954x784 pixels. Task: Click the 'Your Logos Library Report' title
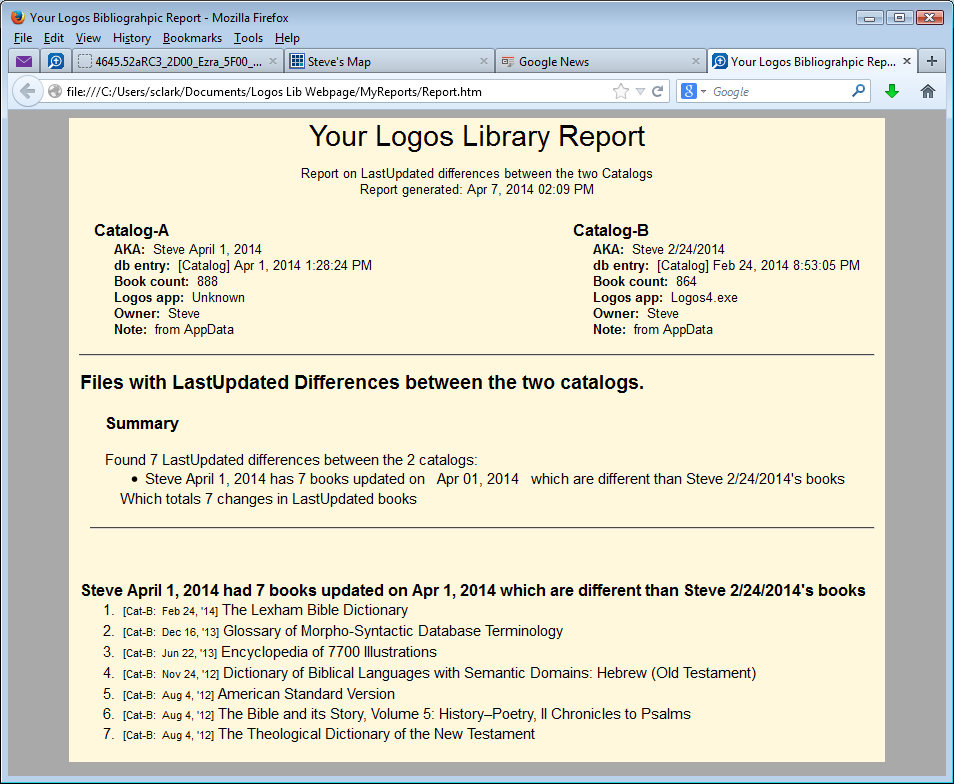tap(477, 136)
